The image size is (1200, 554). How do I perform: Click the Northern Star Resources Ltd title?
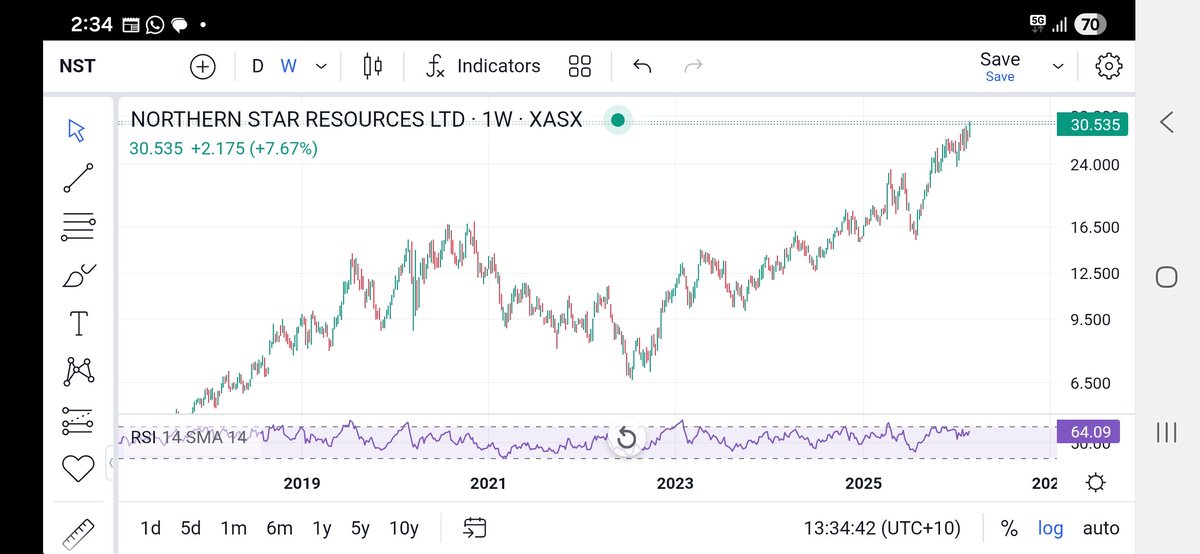299,120
